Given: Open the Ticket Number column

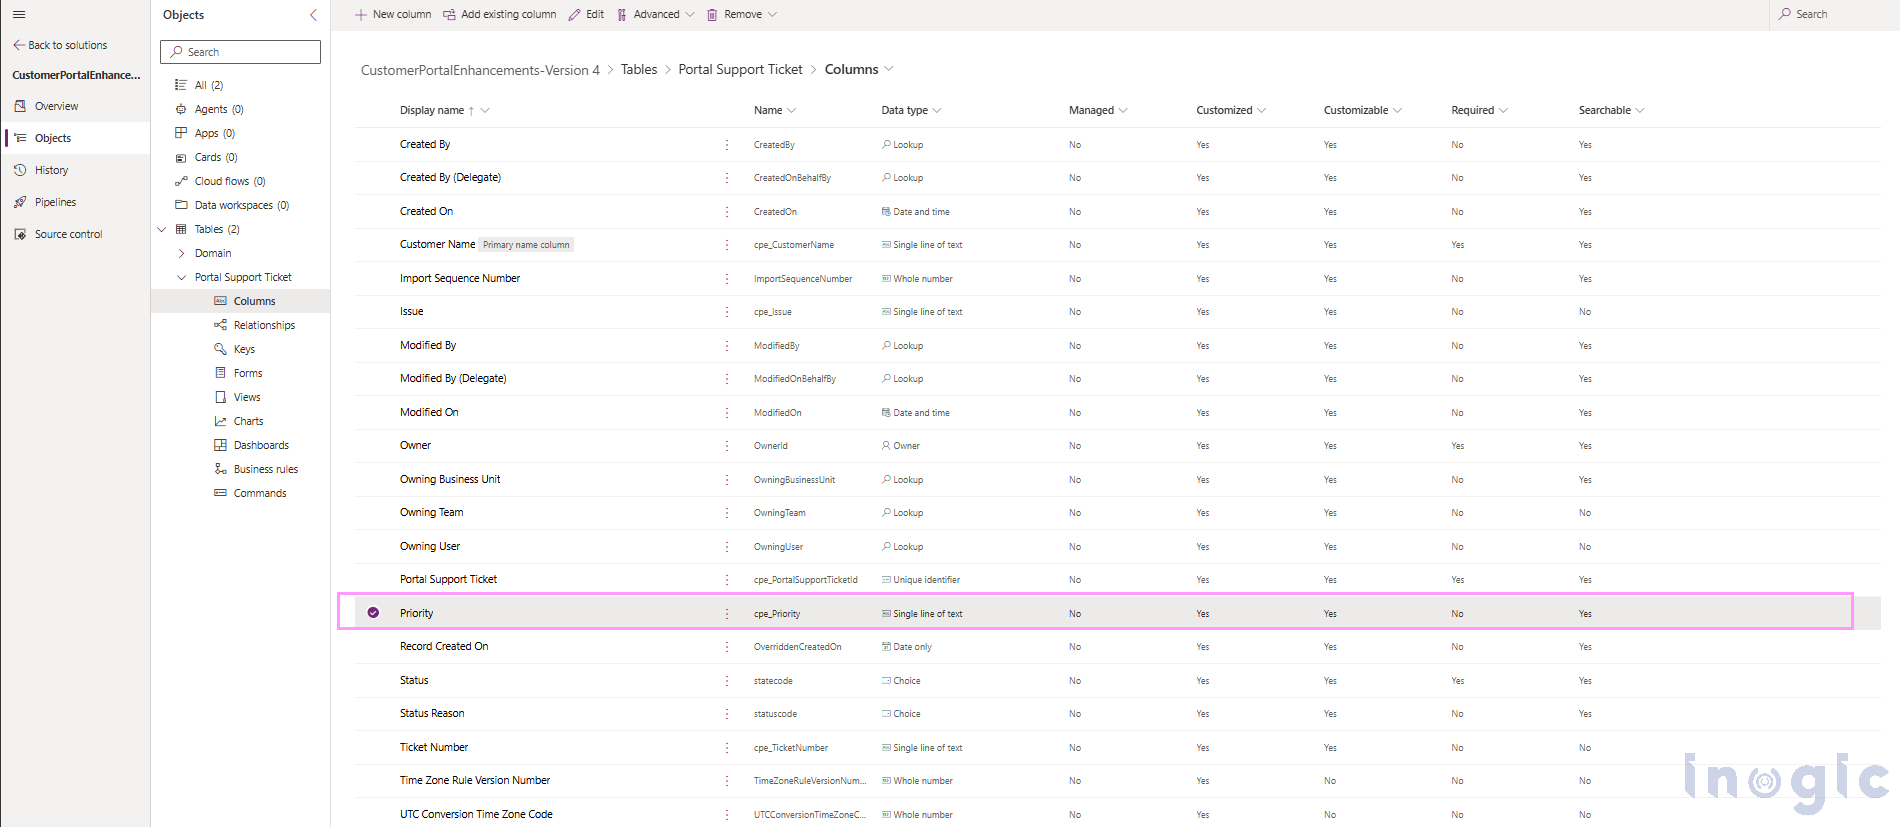Looking at the screenshot, I should pos(434,747).
